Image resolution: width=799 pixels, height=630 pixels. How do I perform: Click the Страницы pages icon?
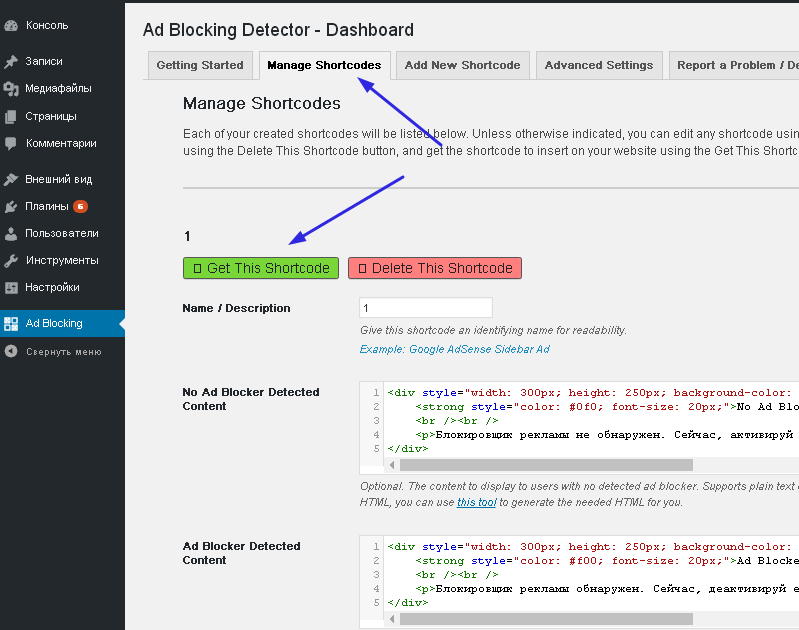(x=11, y=116)
